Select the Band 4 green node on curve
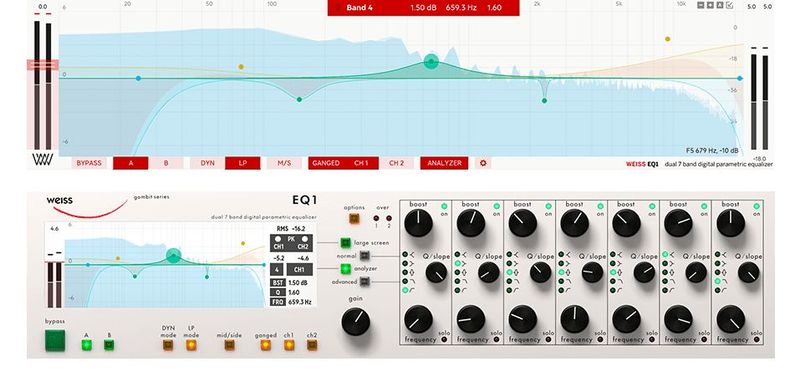 pos(431,62)
